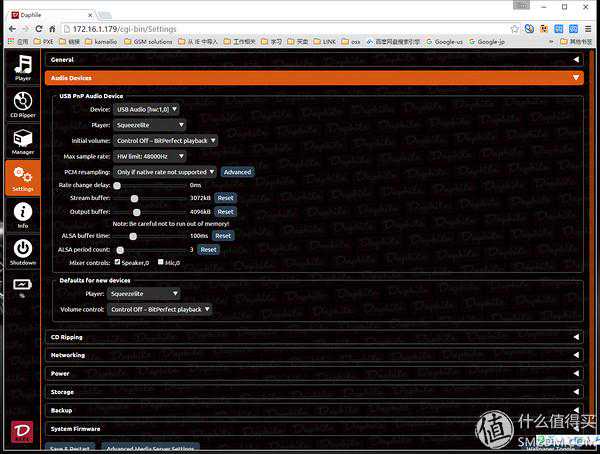The height and width of the screenshot is (454, 600).
Task: Toggle the Speaker,0 mixer control checkbox
Action: click(117, 262)
